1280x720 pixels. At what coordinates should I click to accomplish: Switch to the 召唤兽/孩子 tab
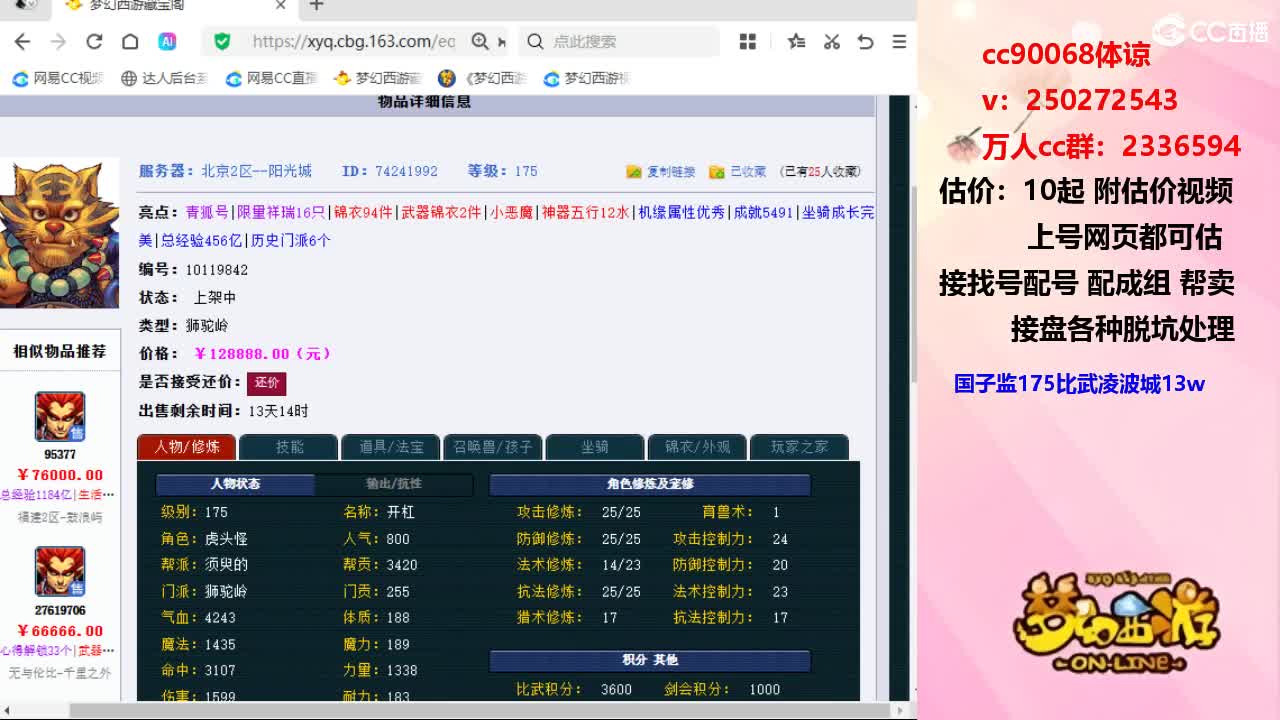tap(493, 447)
